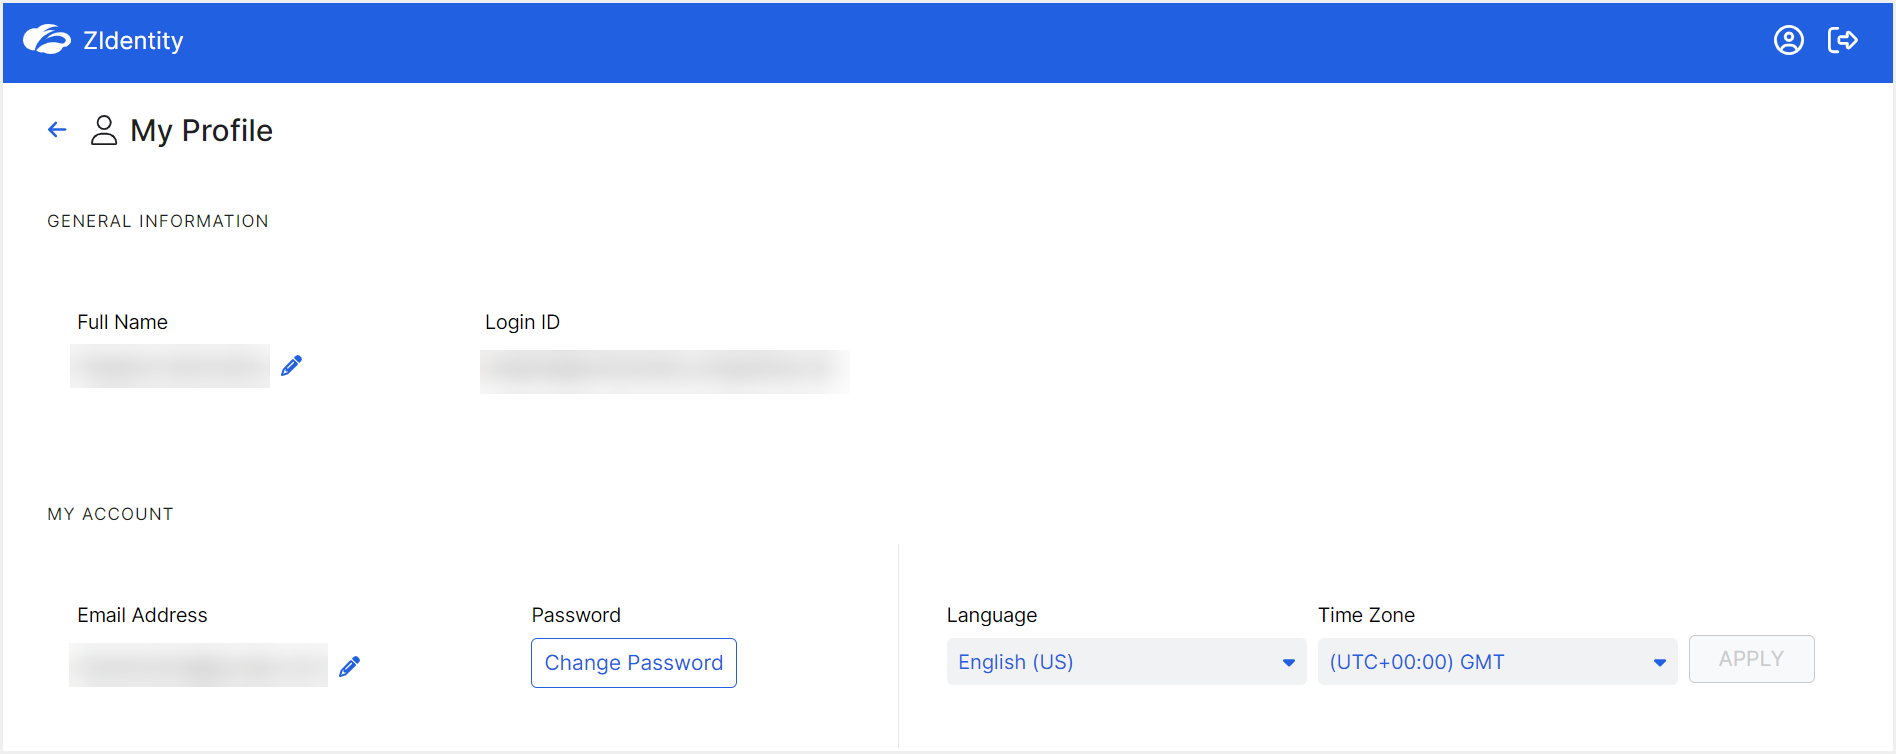Open the Time Zone dropdown
The height and width of the screenshot is (754, 1896).
pyautogui.click(x=1496, y=662)
